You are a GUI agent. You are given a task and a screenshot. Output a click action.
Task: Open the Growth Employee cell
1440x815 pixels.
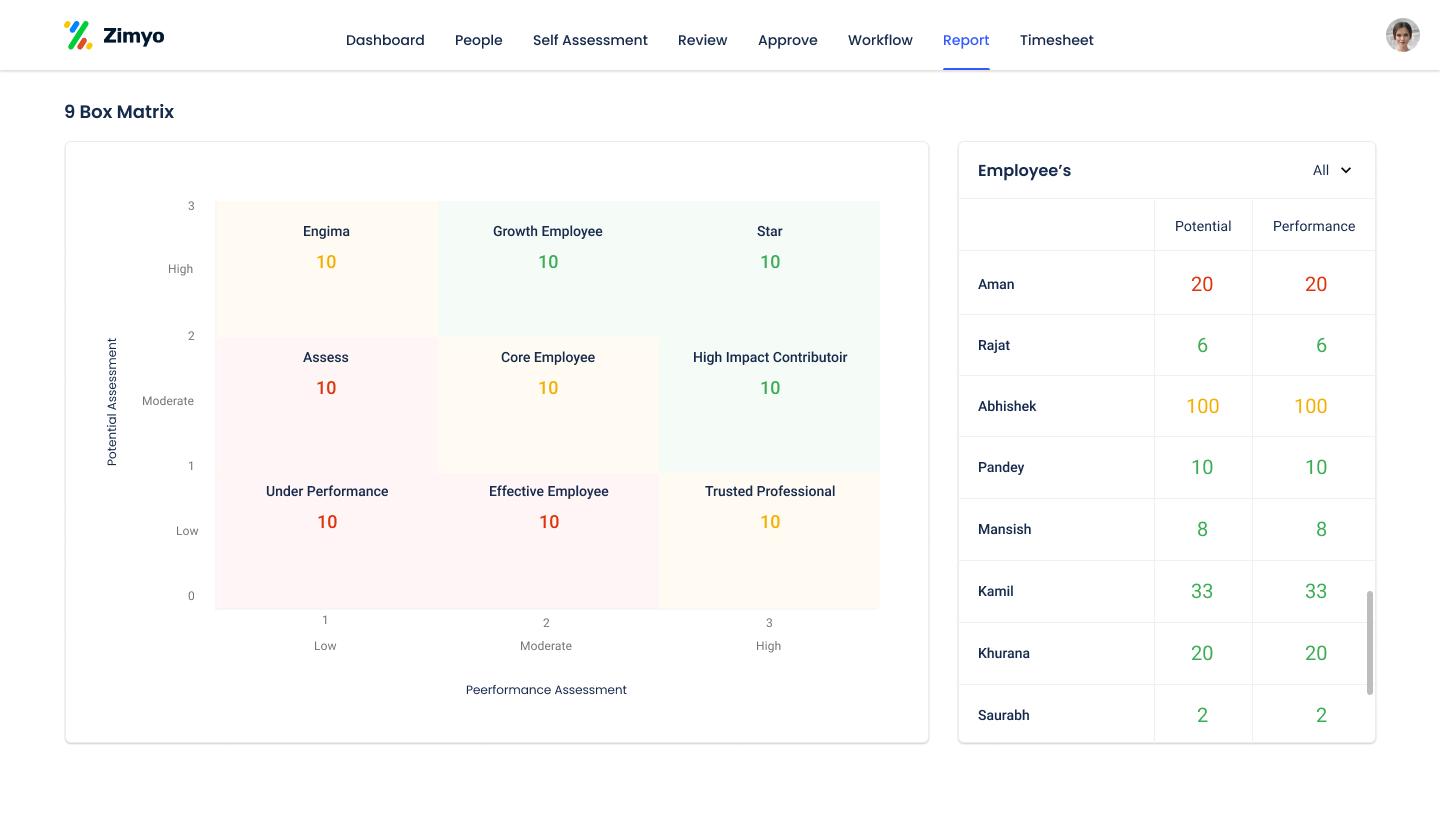pos(548,268)
